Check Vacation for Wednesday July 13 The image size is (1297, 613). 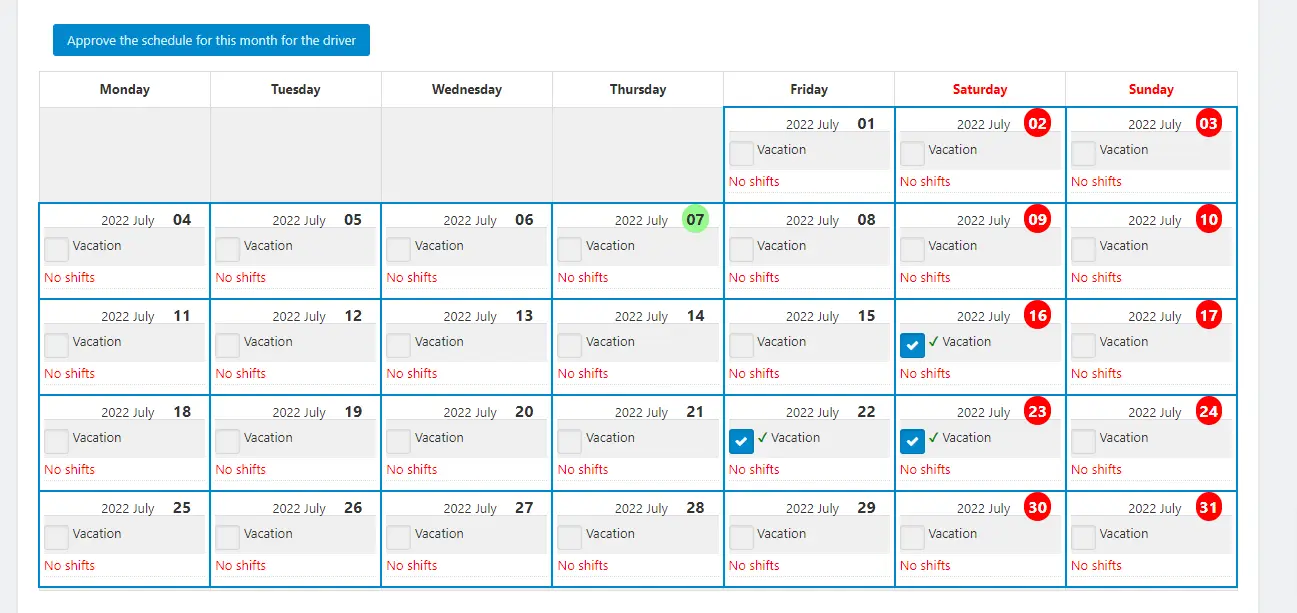click(399, 345)
